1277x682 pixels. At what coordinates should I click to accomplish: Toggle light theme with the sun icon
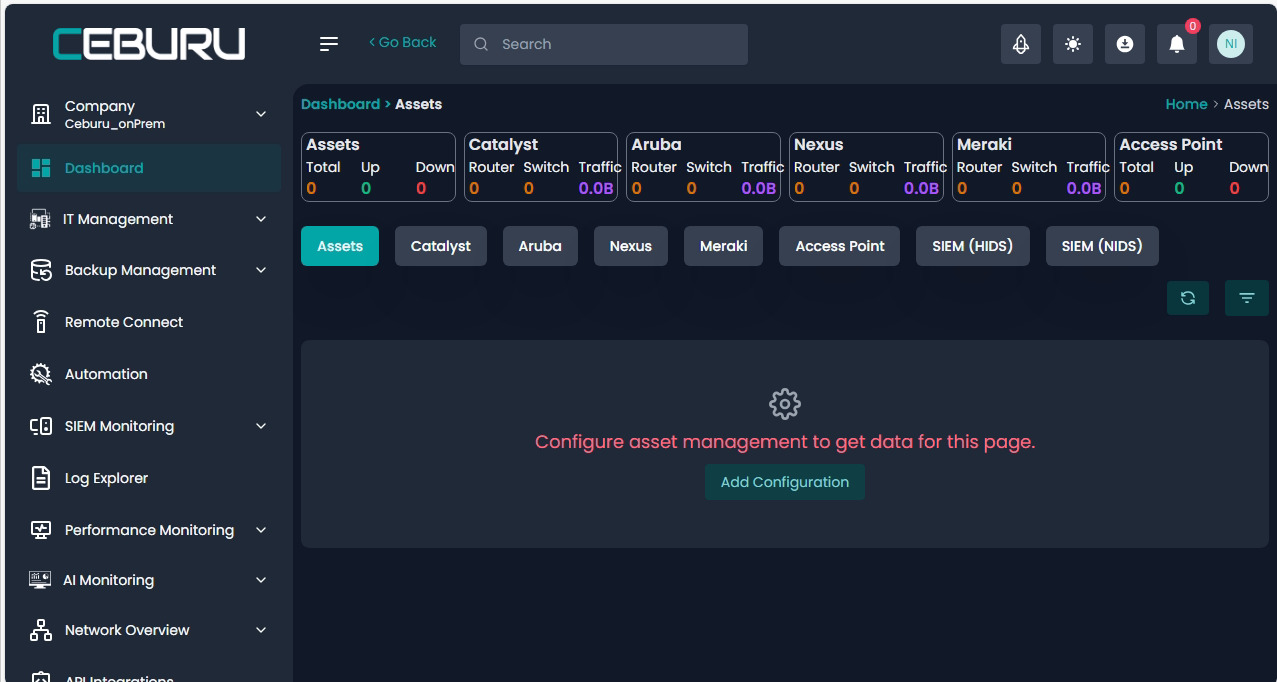pyautogui.click(x=1073, y=44)
